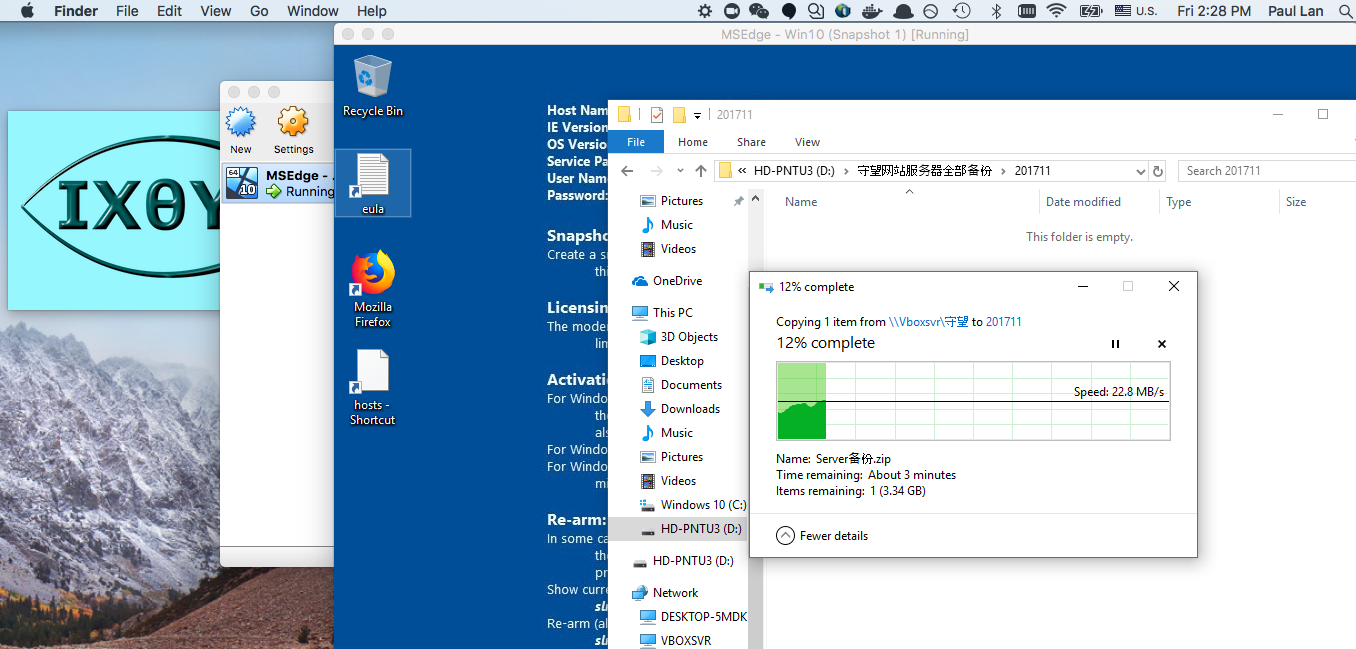Open the Recycle Bin desktop icon
The height and width of the screenshot is (649, 1356).
[372, 78]
